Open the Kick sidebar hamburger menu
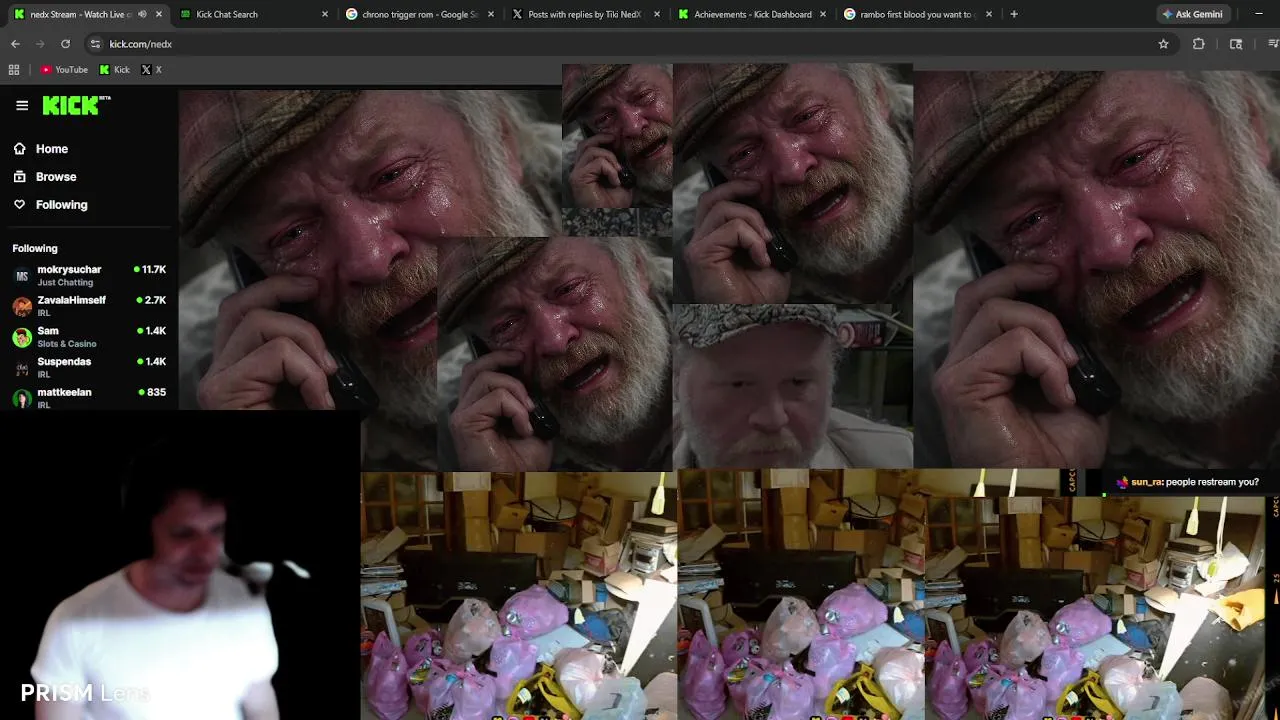1280x720 pixels. 22,105
